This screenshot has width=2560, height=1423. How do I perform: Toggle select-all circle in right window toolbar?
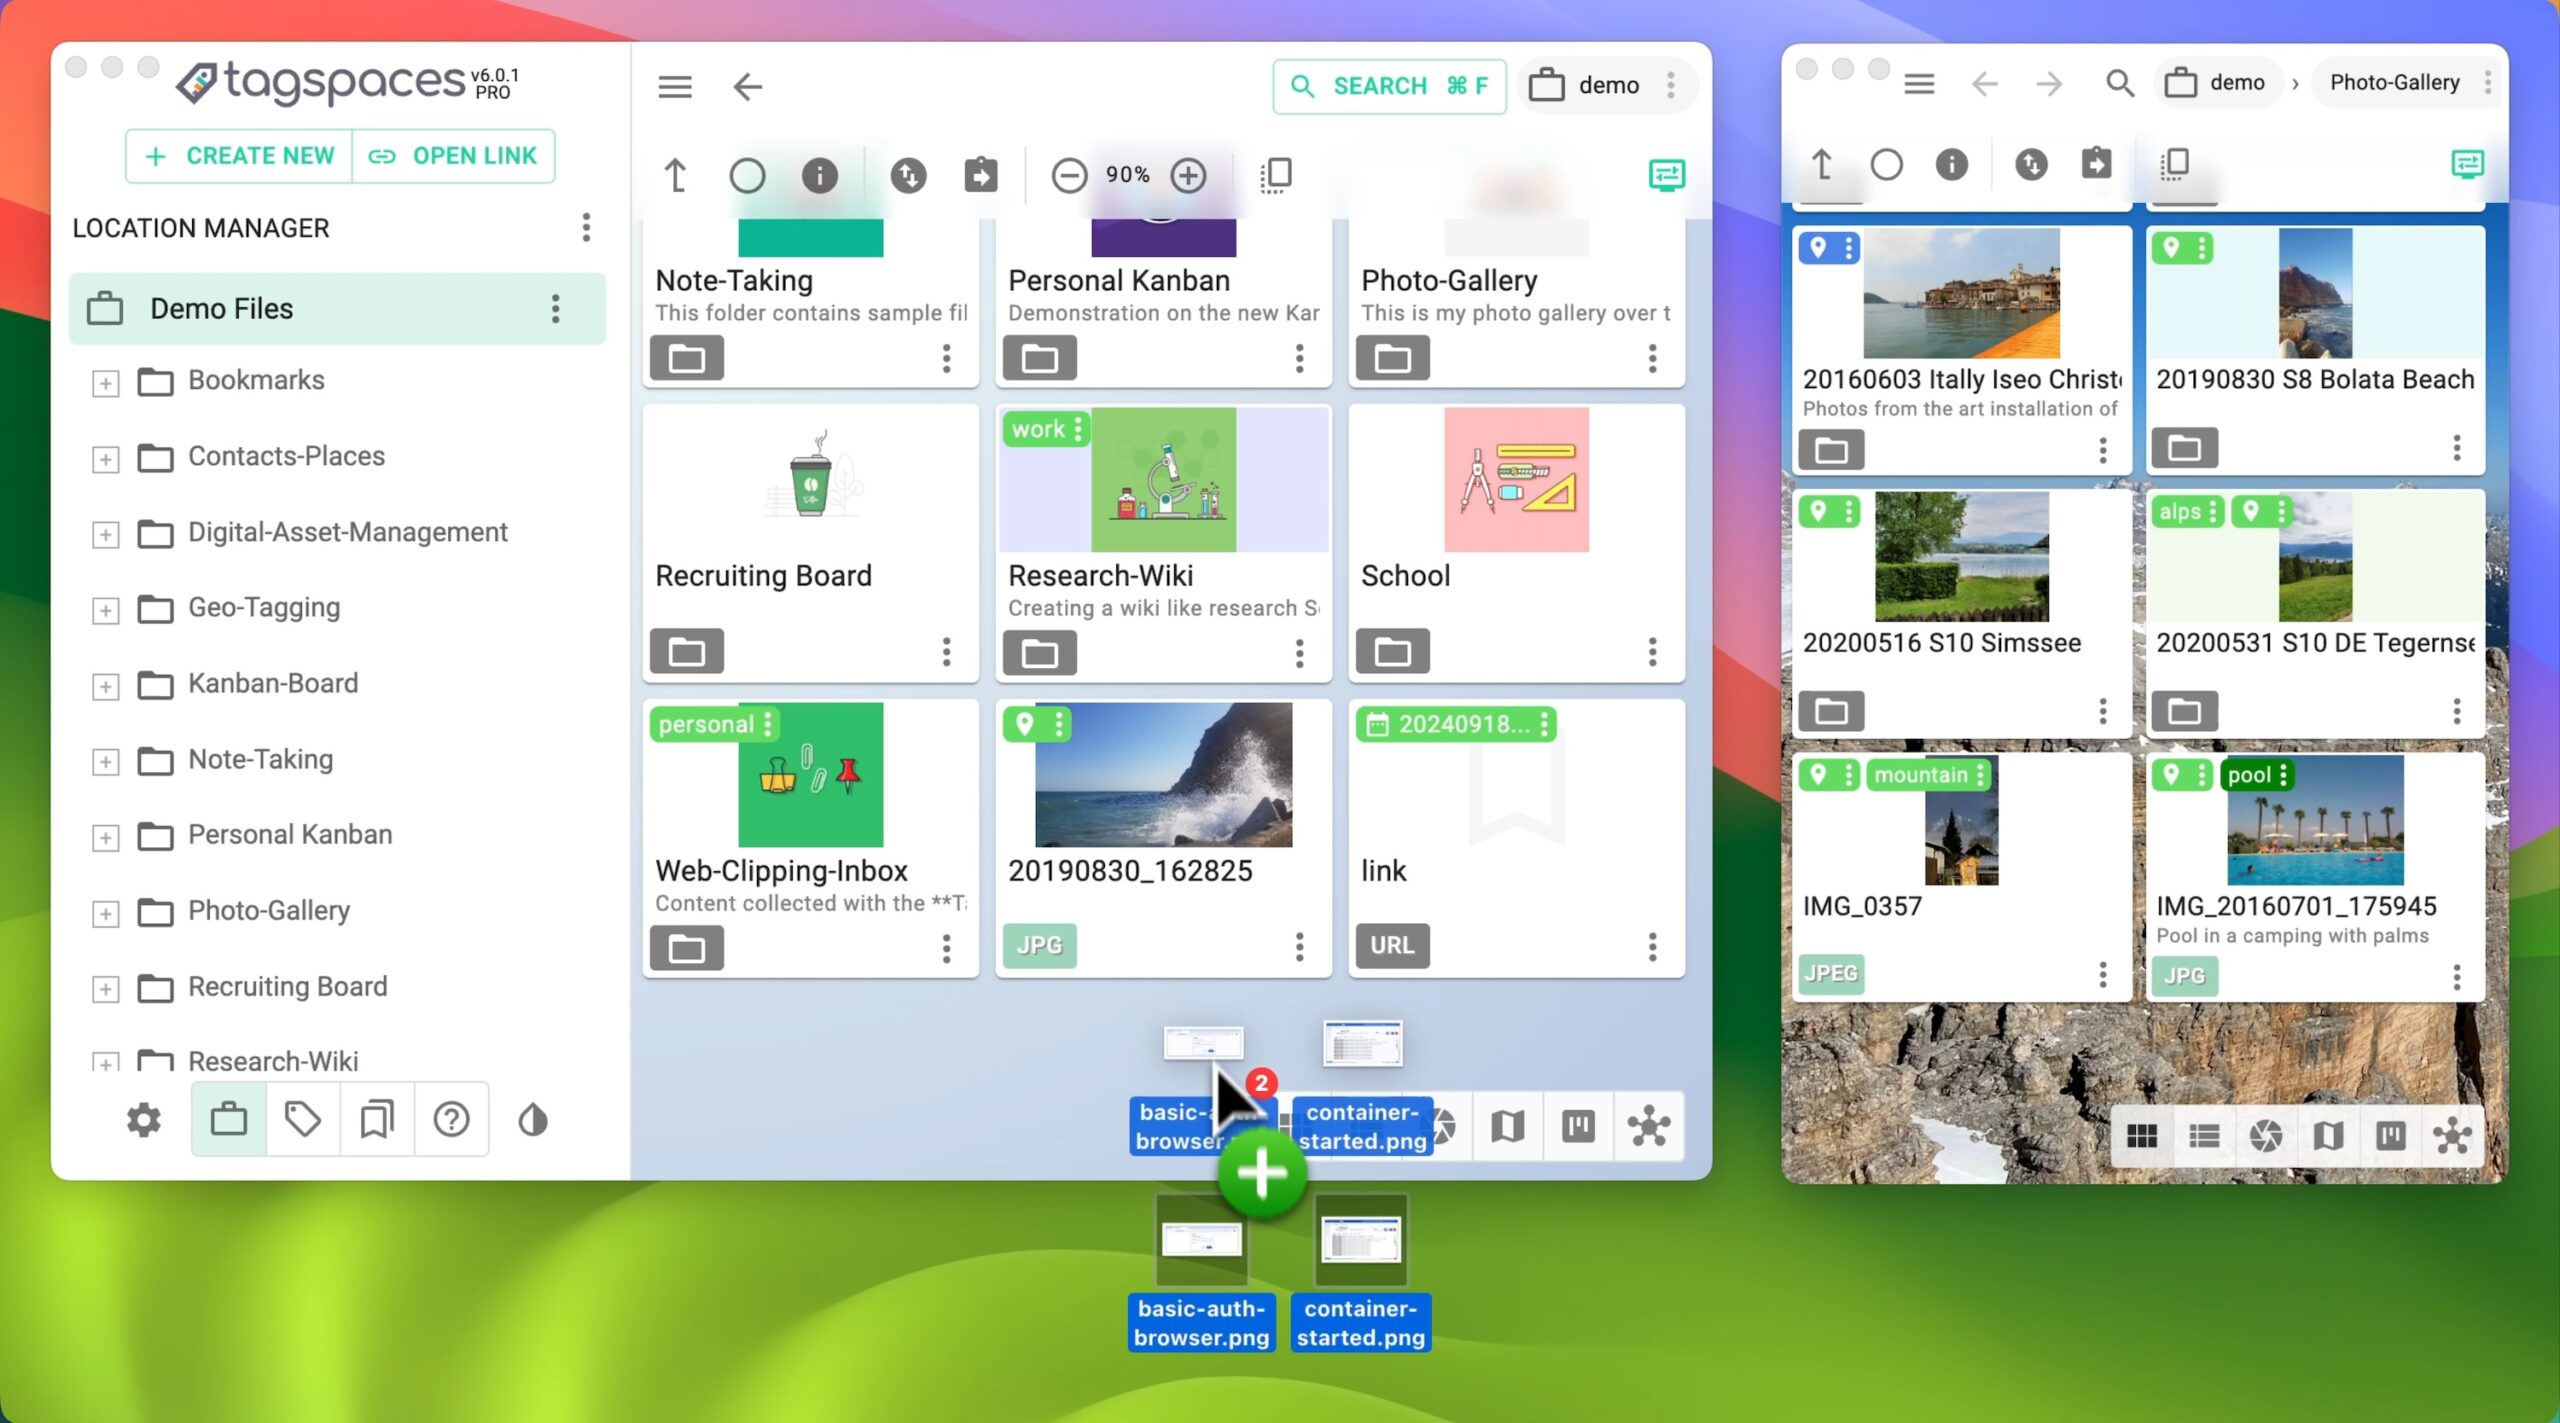click(1886, 164)
